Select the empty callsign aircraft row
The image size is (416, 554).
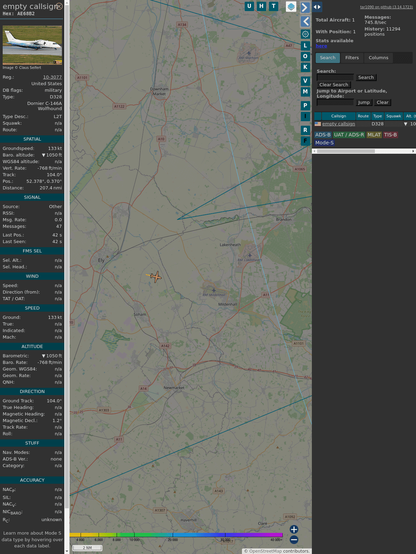click(x=365, y=124)
